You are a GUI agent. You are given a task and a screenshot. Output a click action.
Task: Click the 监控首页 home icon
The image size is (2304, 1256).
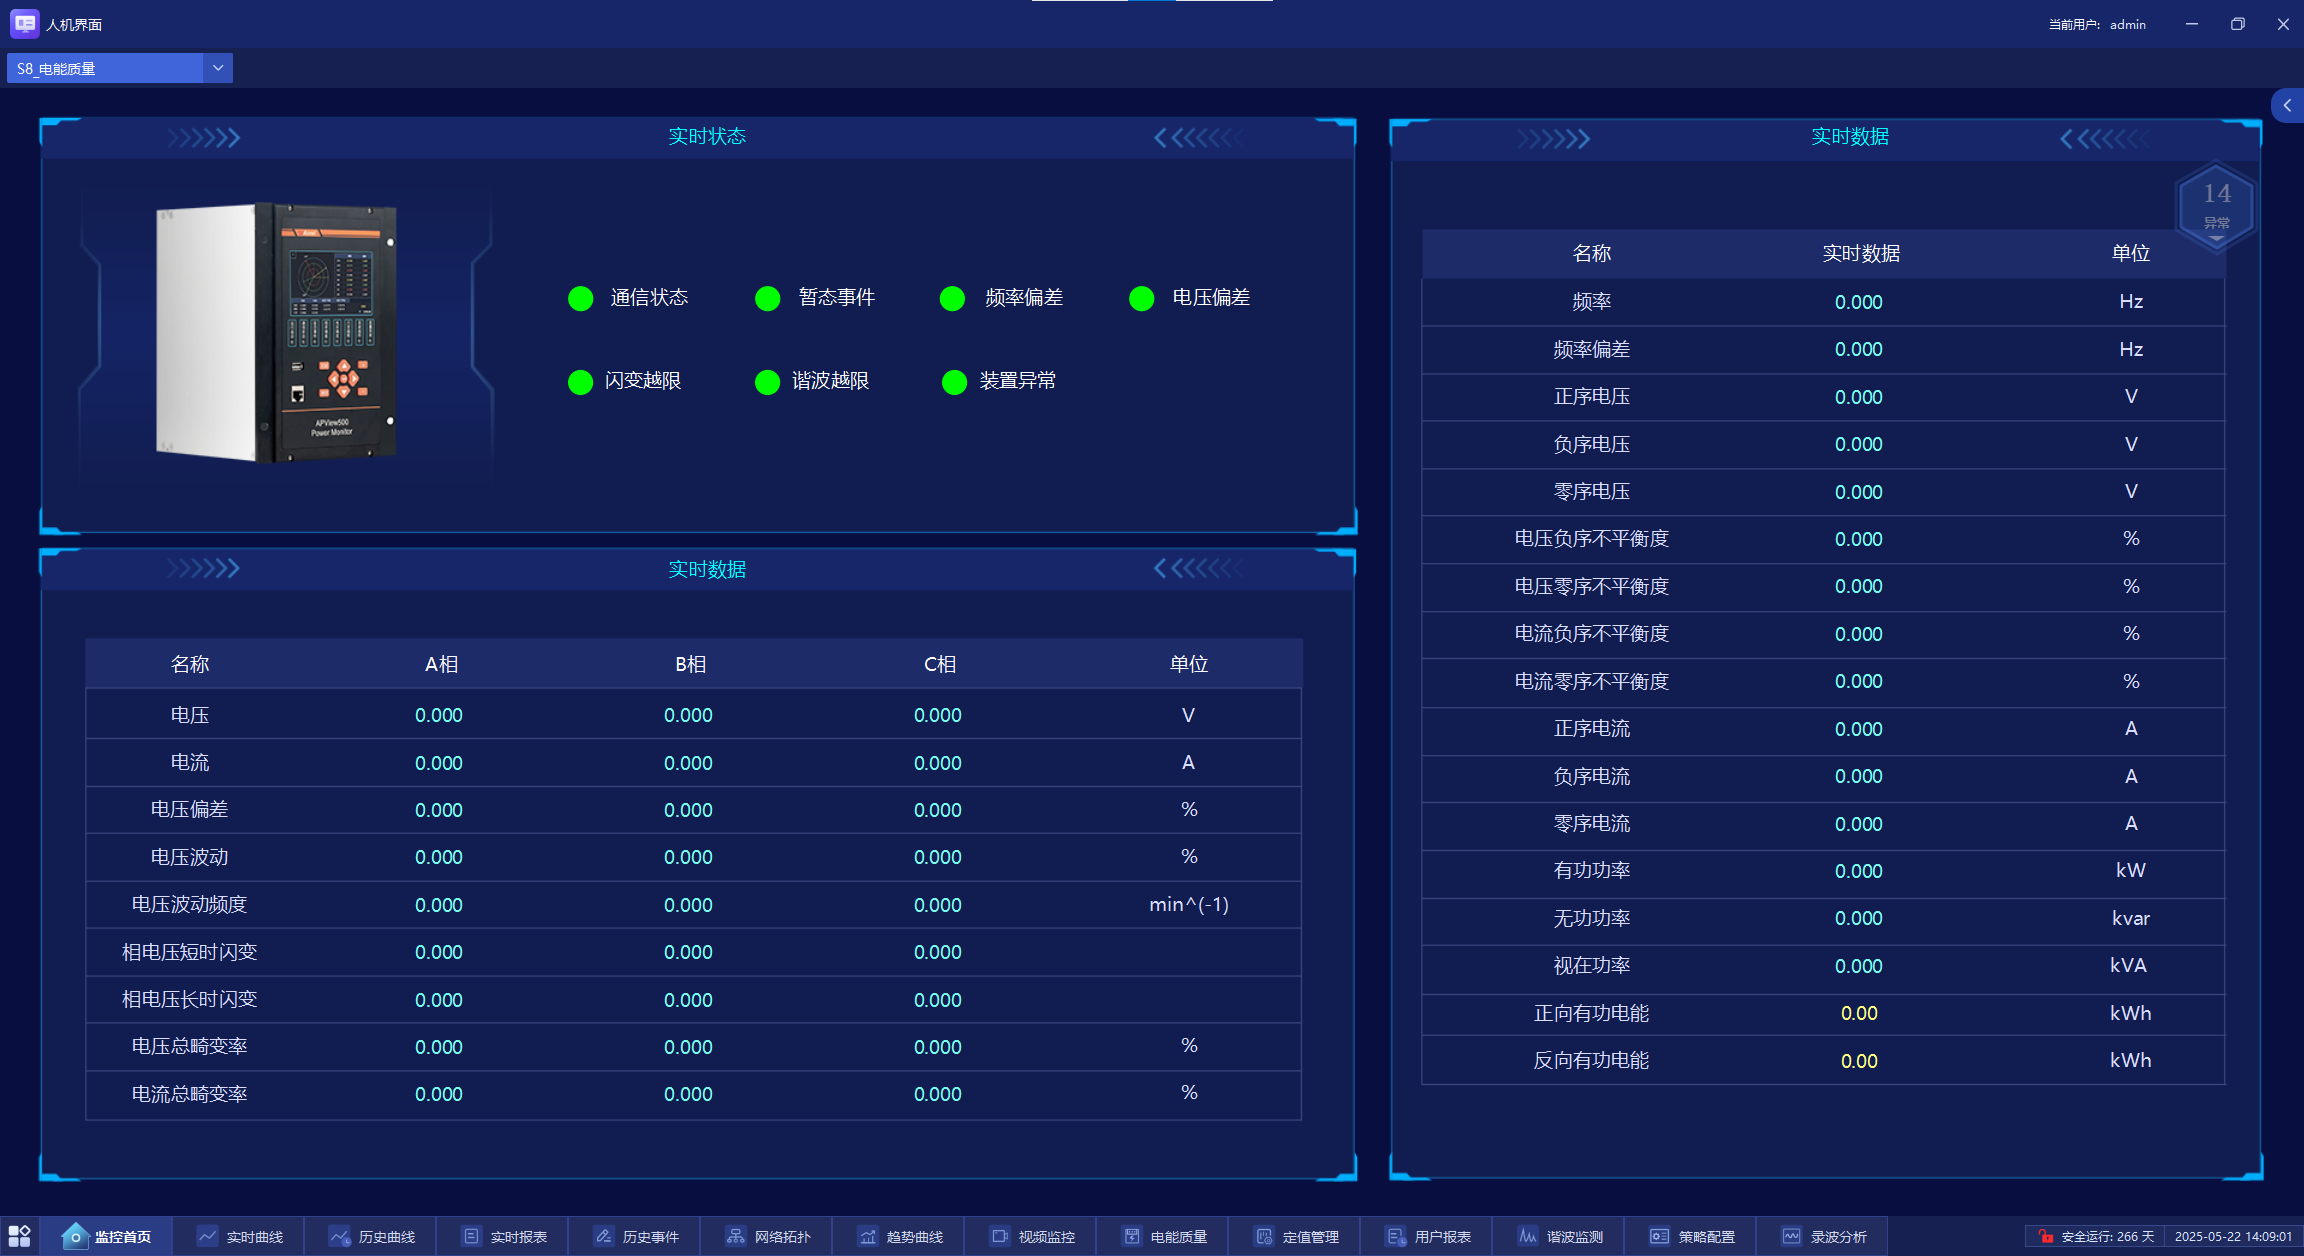click(75, 1237)
